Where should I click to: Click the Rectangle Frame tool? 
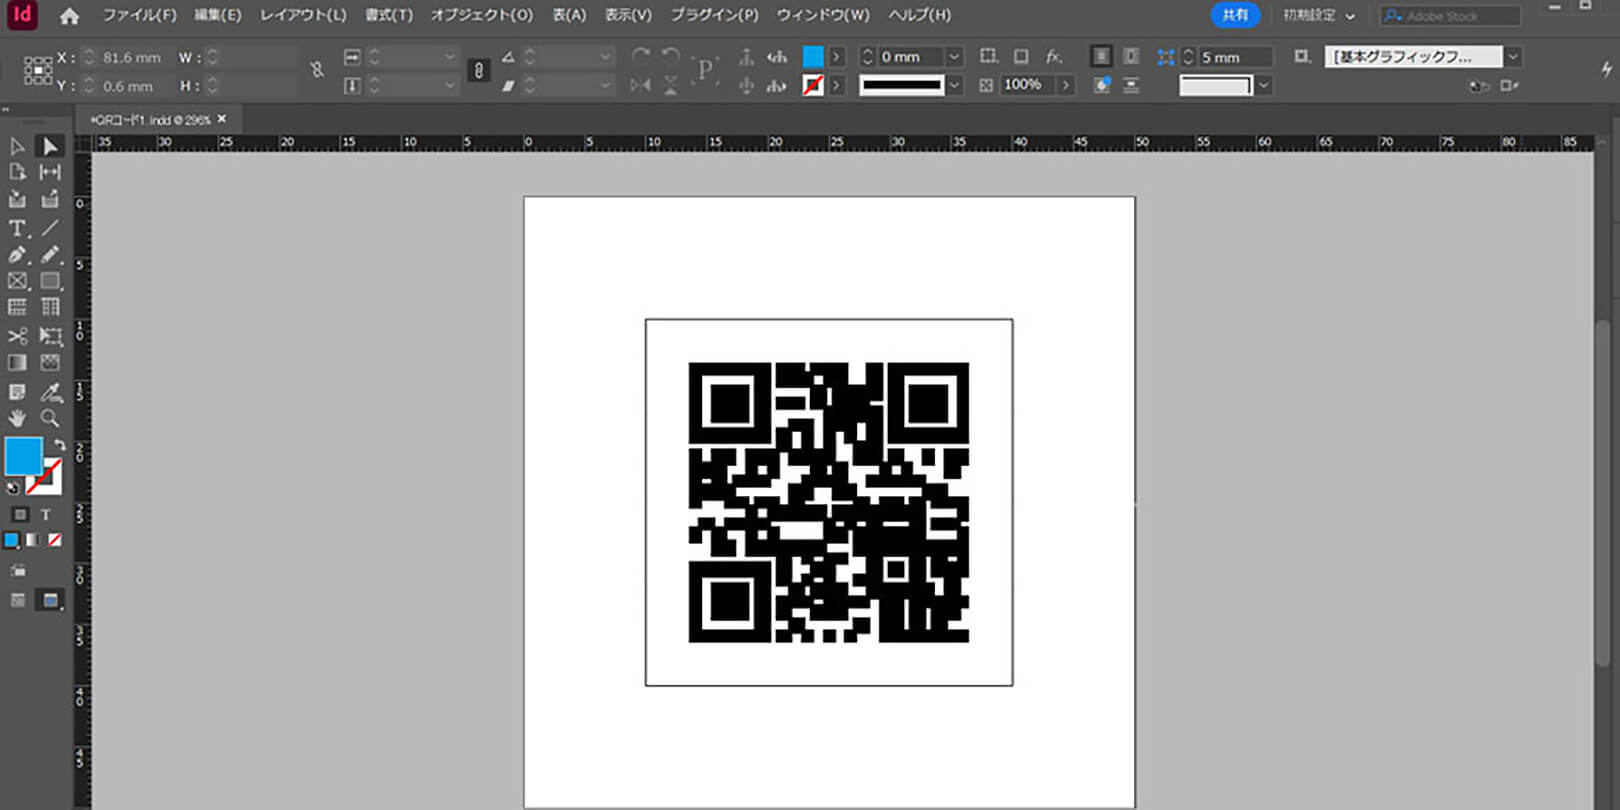pos(17,282)
